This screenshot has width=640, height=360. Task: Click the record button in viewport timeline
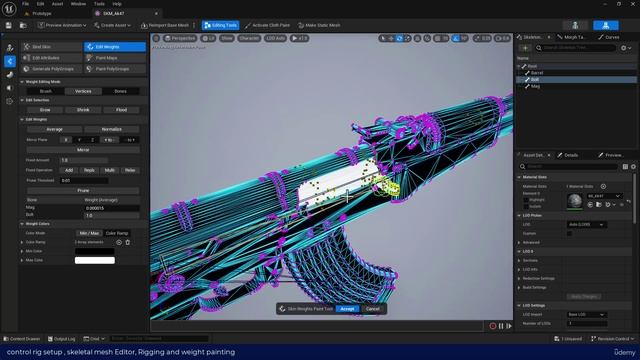click(x=493, y=326)
